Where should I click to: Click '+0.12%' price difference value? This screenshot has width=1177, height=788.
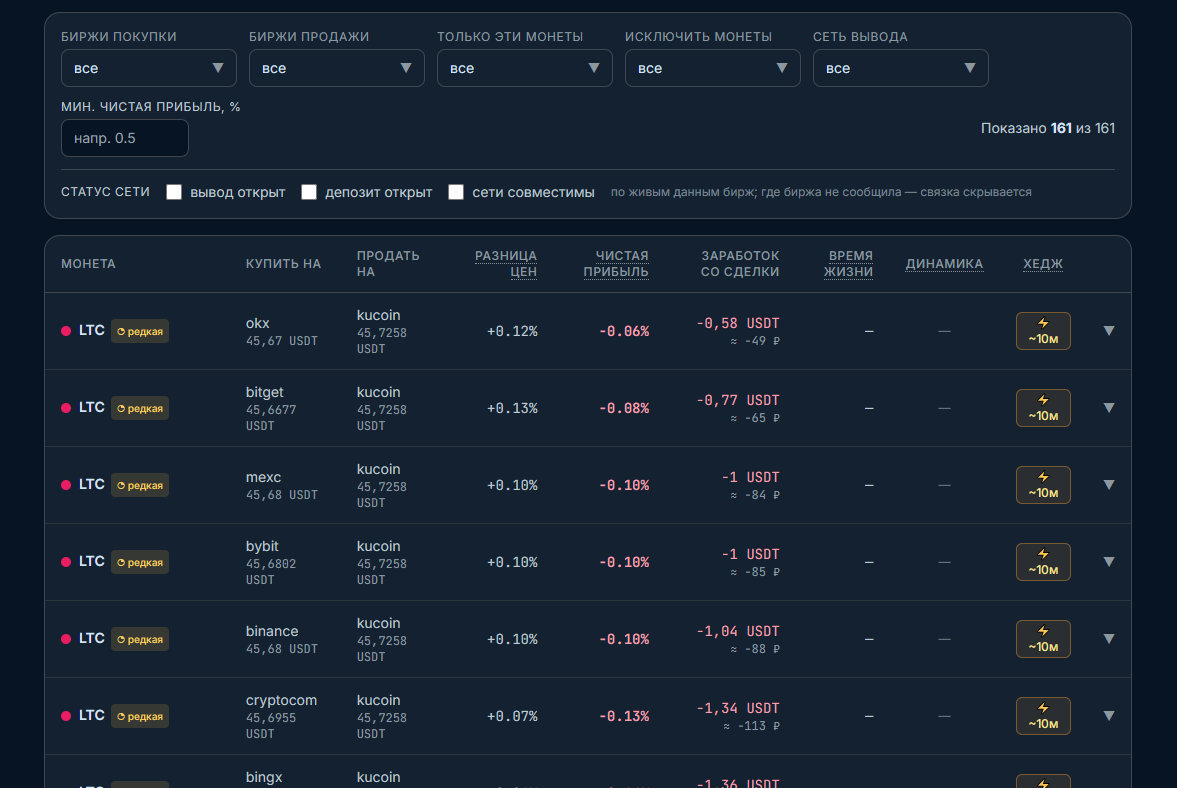tap(512, 331)
